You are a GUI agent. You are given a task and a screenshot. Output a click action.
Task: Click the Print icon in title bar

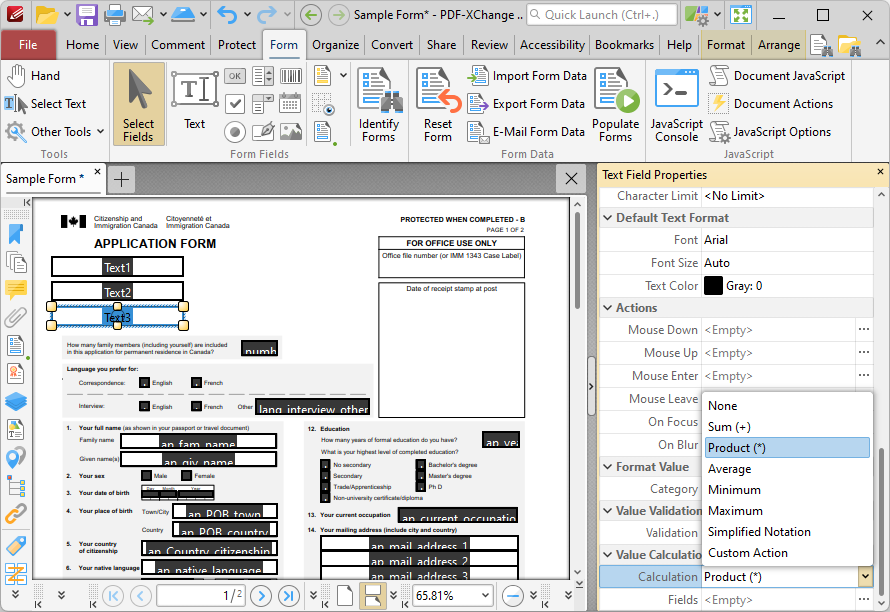[114, 15]
